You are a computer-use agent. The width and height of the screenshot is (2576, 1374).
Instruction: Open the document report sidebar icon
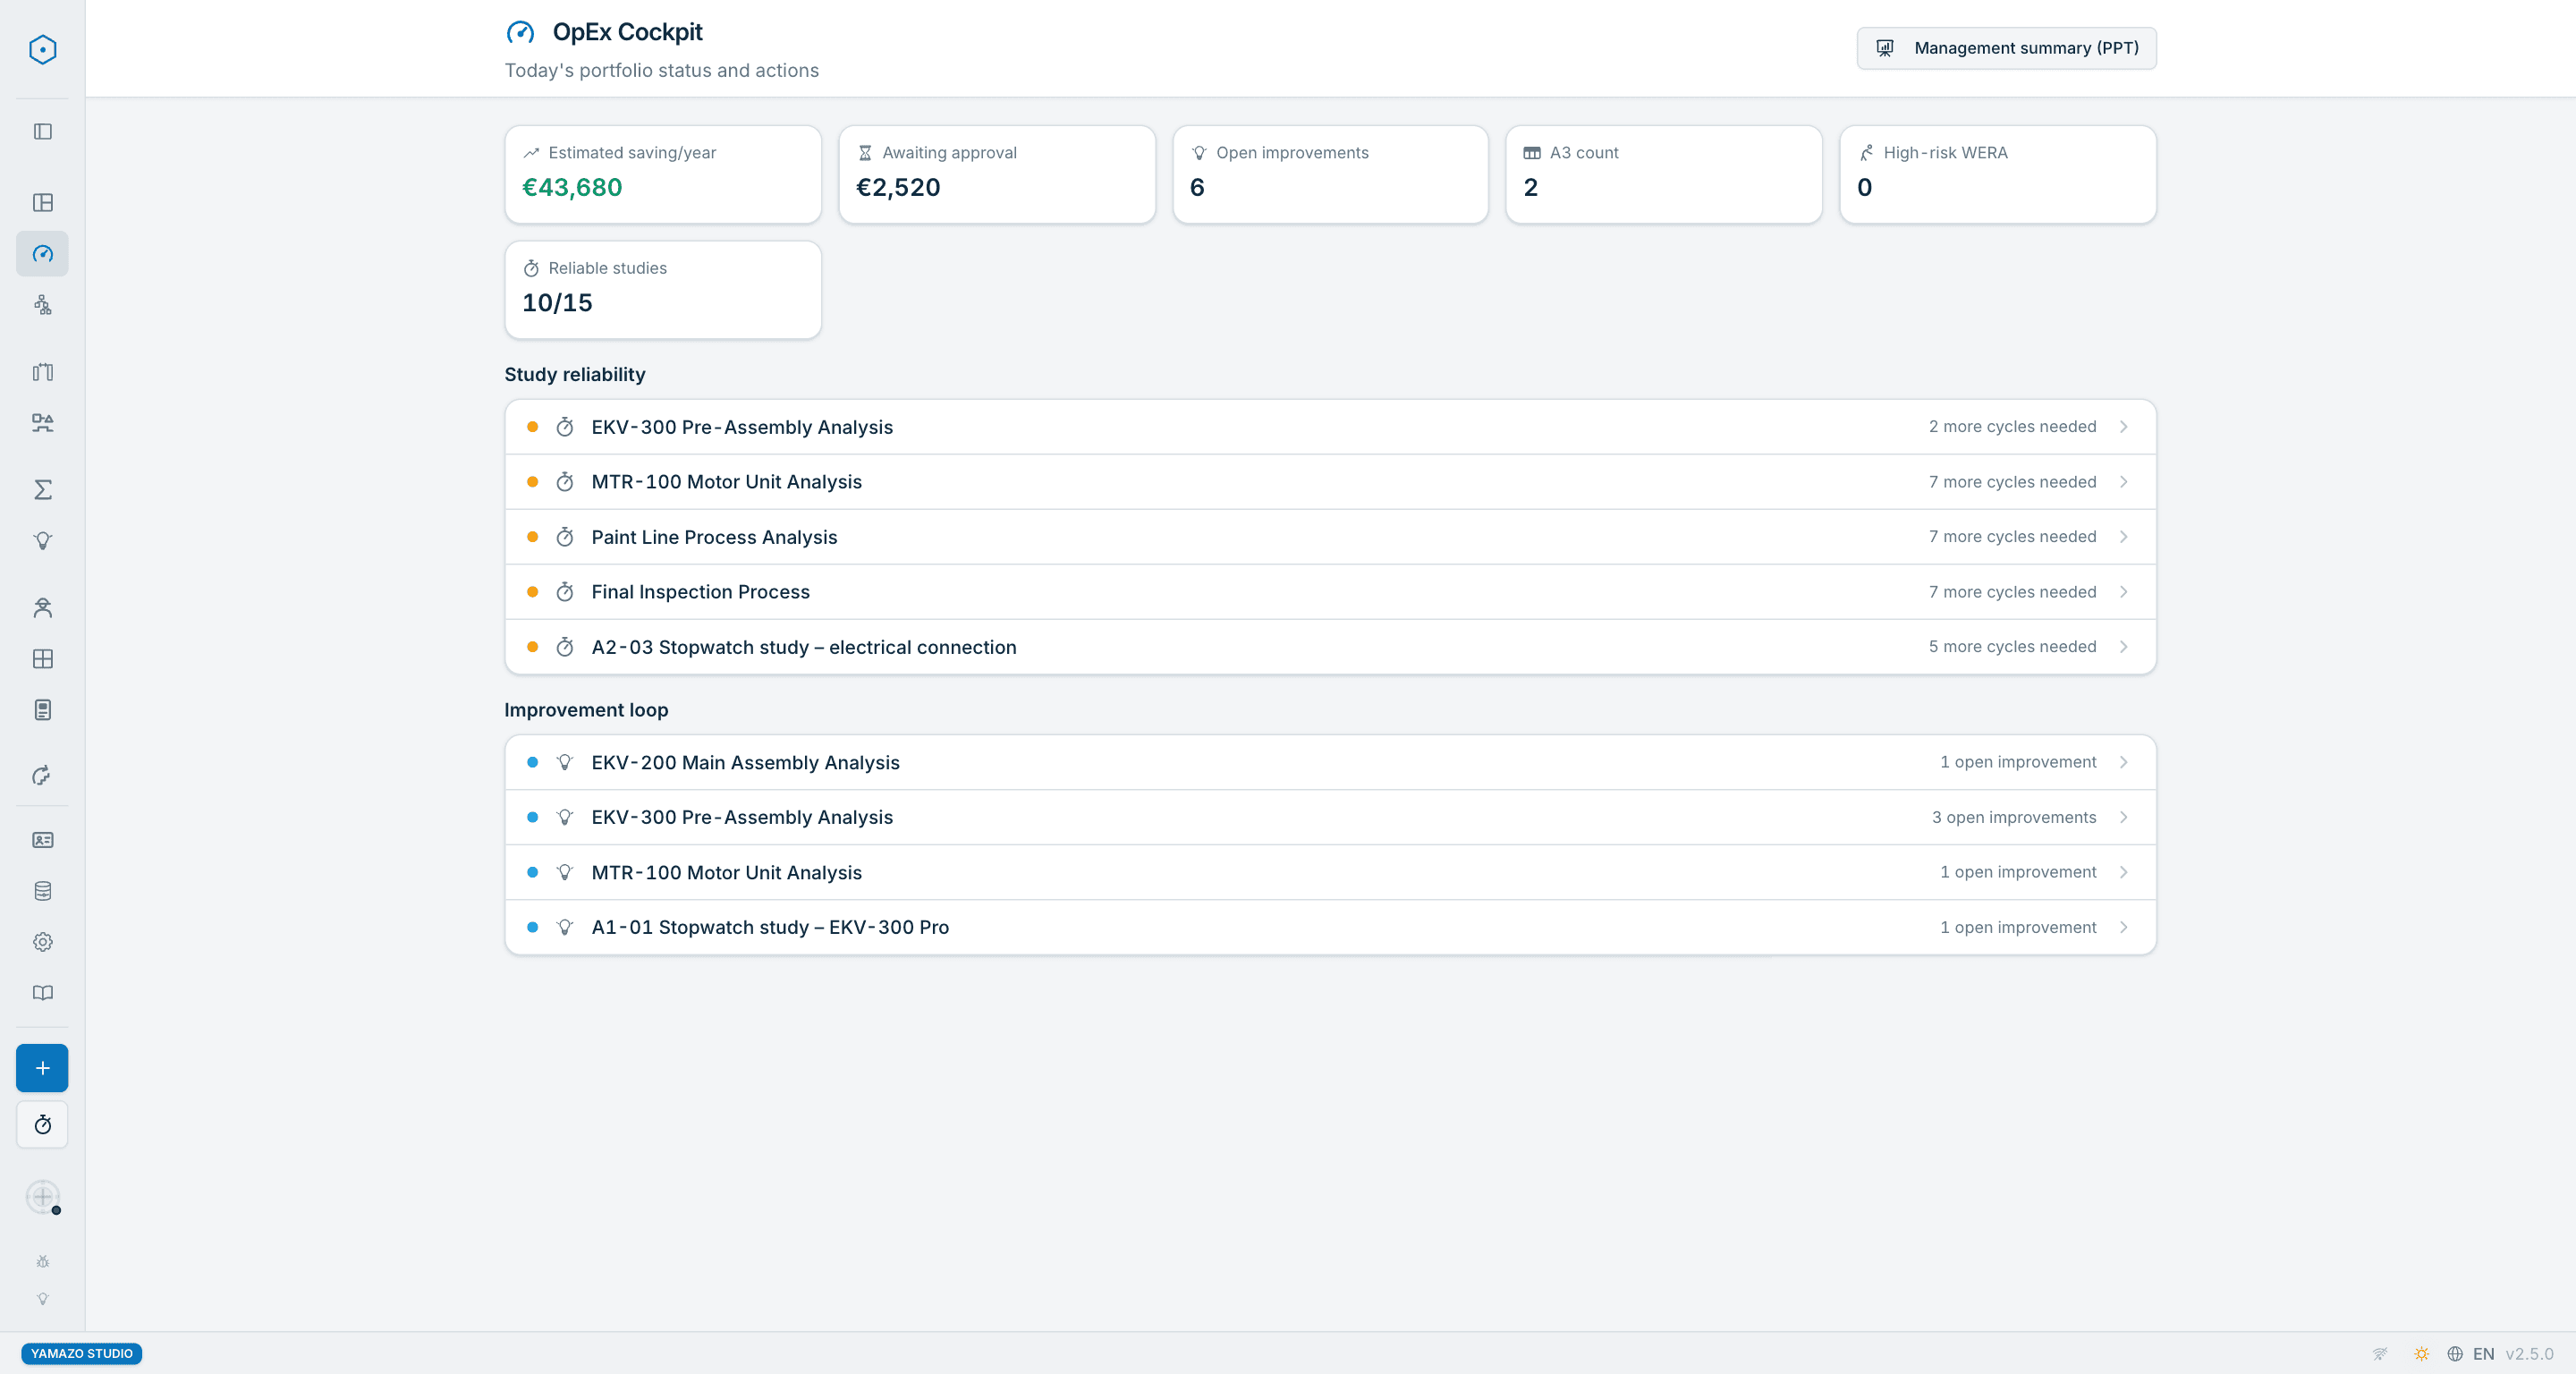tap(42, 709)
